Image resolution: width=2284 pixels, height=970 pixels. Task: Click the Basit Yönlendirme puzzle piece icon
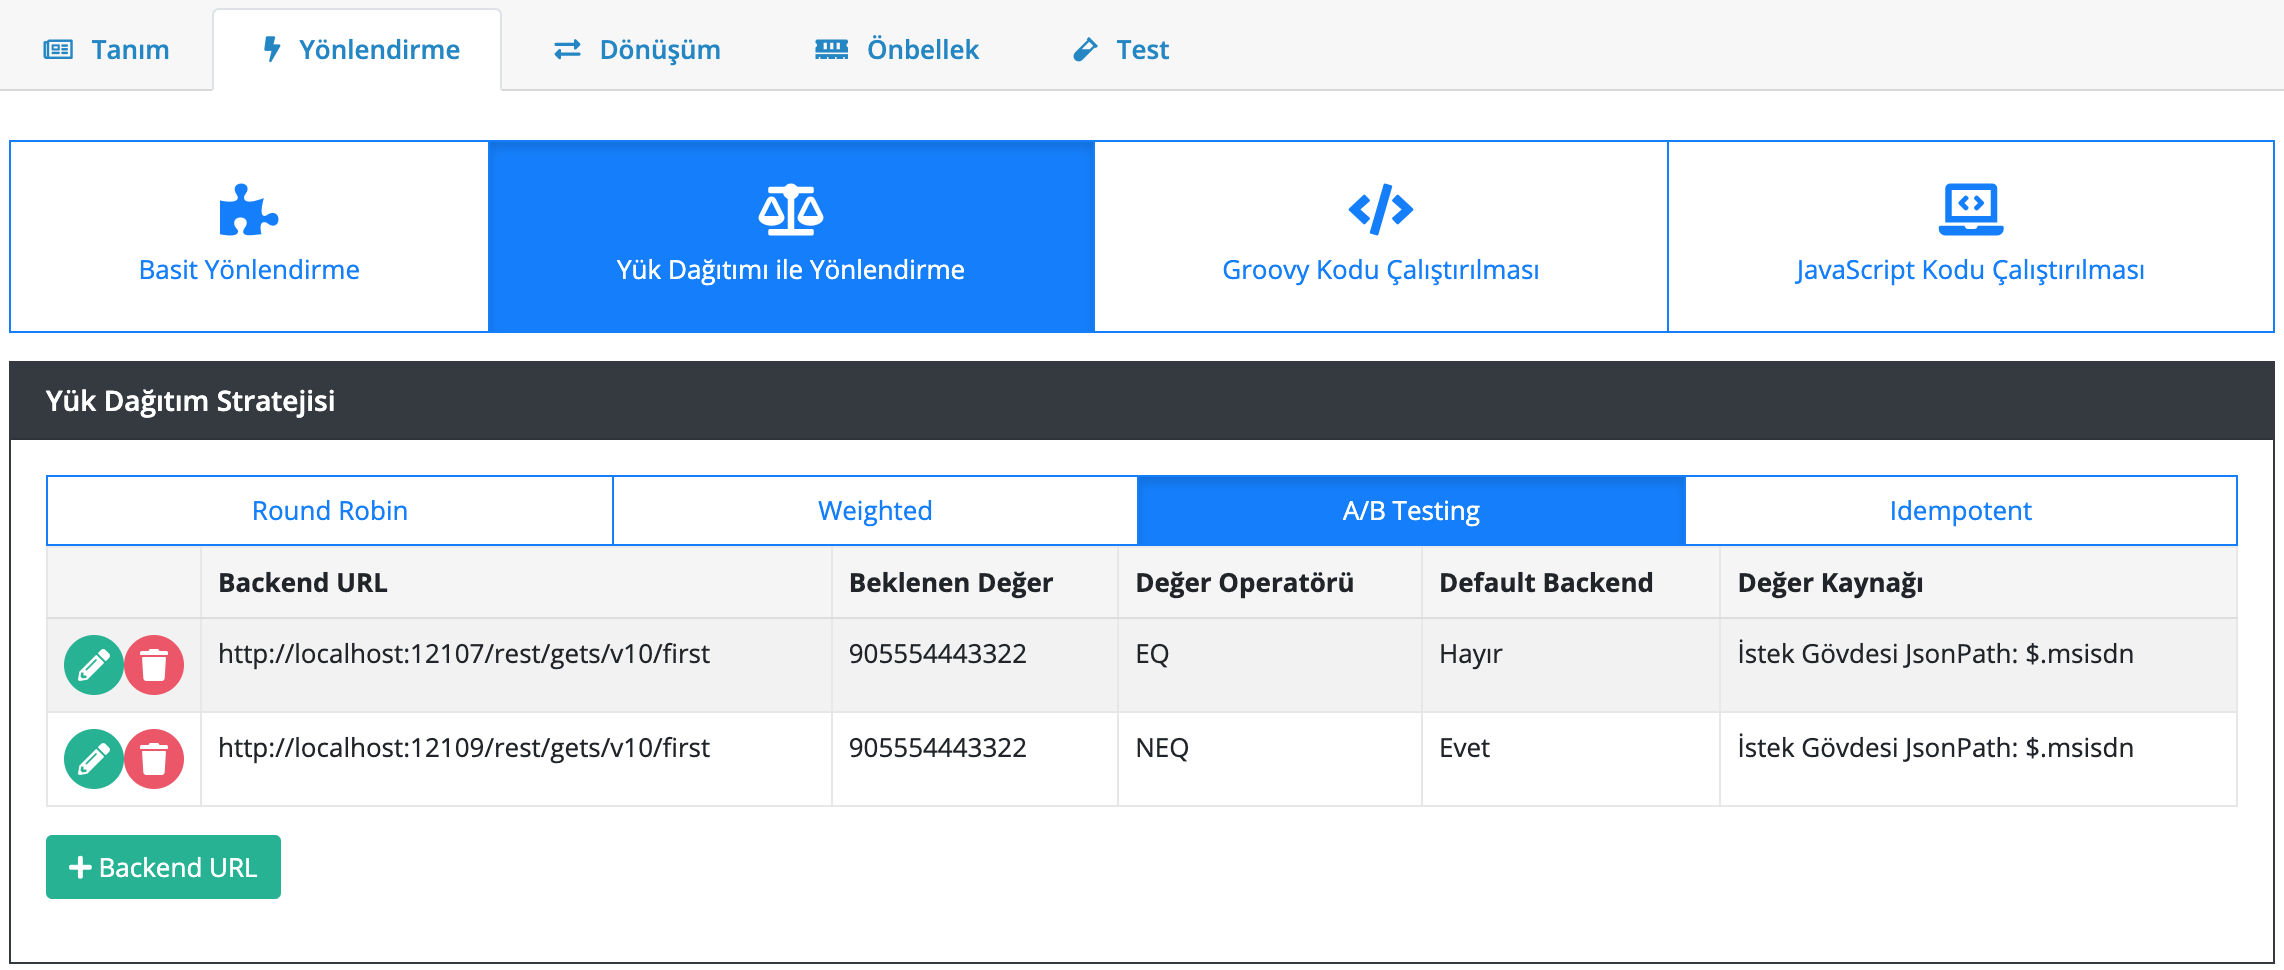[x=248, y=210]
